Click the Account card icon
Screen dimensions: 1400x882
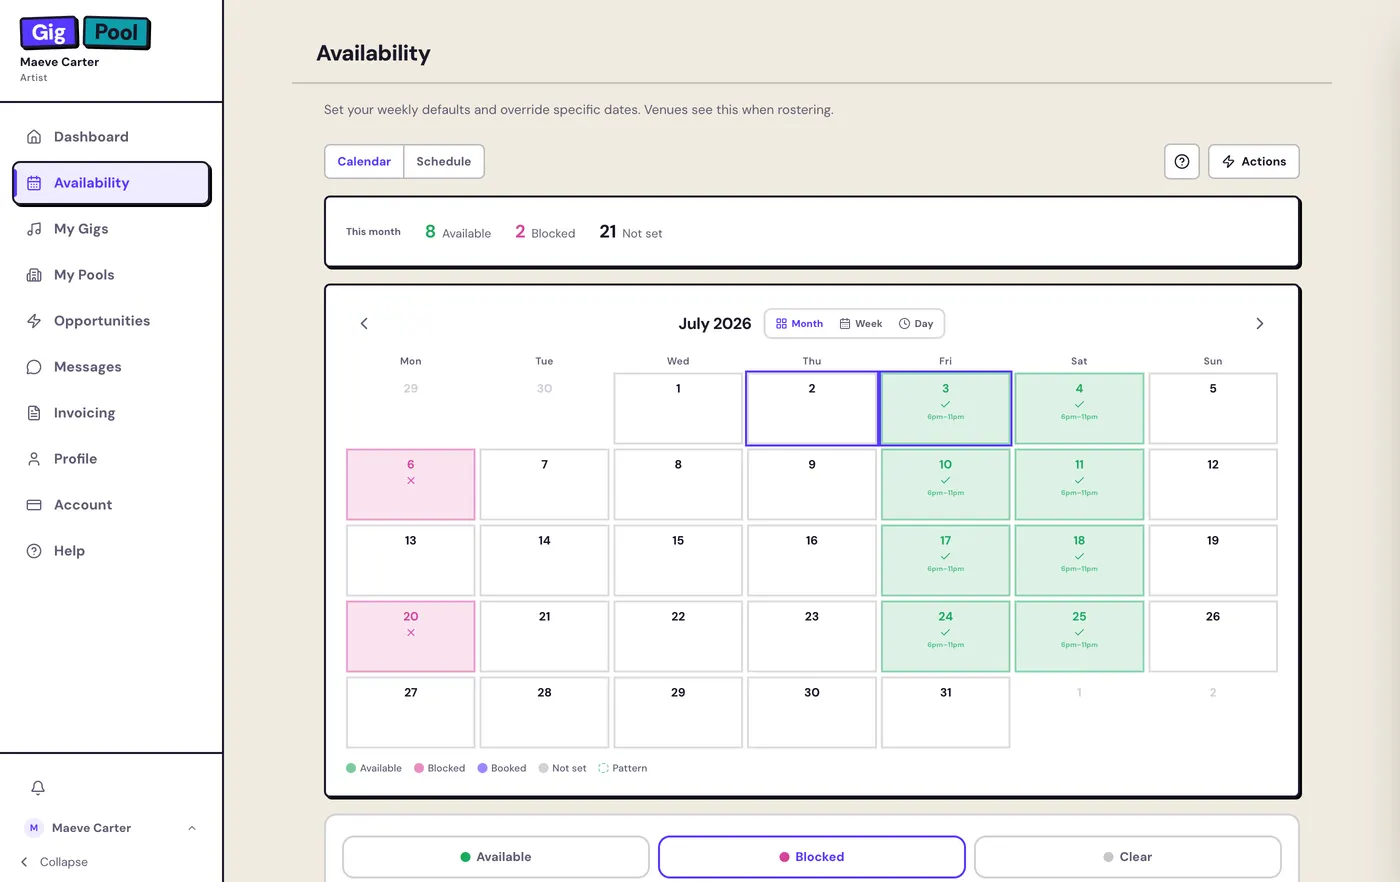34,505
